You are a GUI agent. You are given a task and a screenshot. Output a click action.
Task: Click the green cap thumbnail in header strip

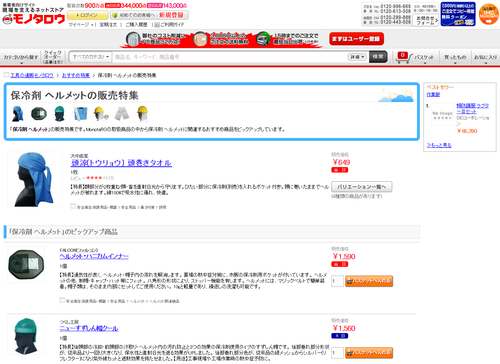(59, 114)
